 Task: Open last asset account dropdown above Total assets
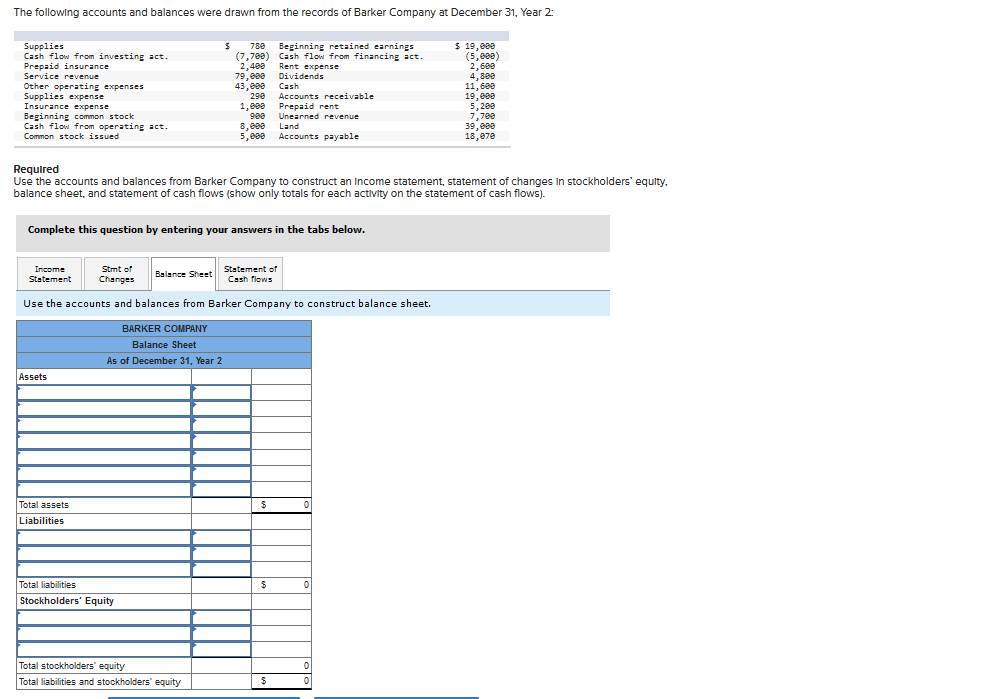point(104,489)
